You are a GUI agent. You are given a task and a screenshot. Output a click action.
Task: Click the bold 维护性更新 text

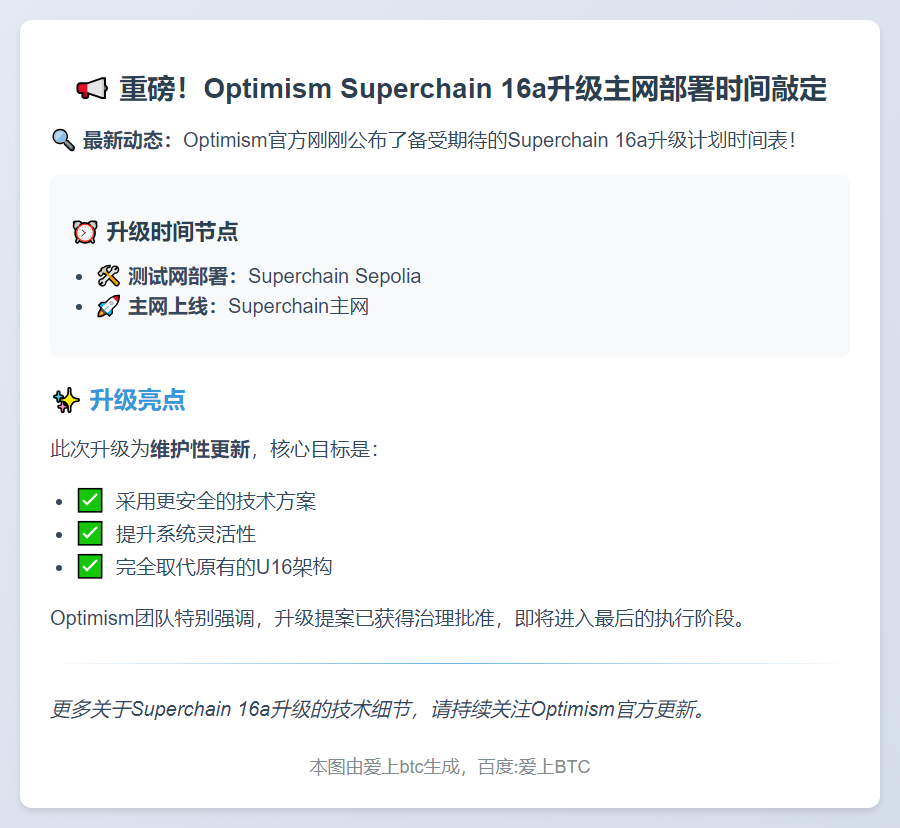point(200,449)
